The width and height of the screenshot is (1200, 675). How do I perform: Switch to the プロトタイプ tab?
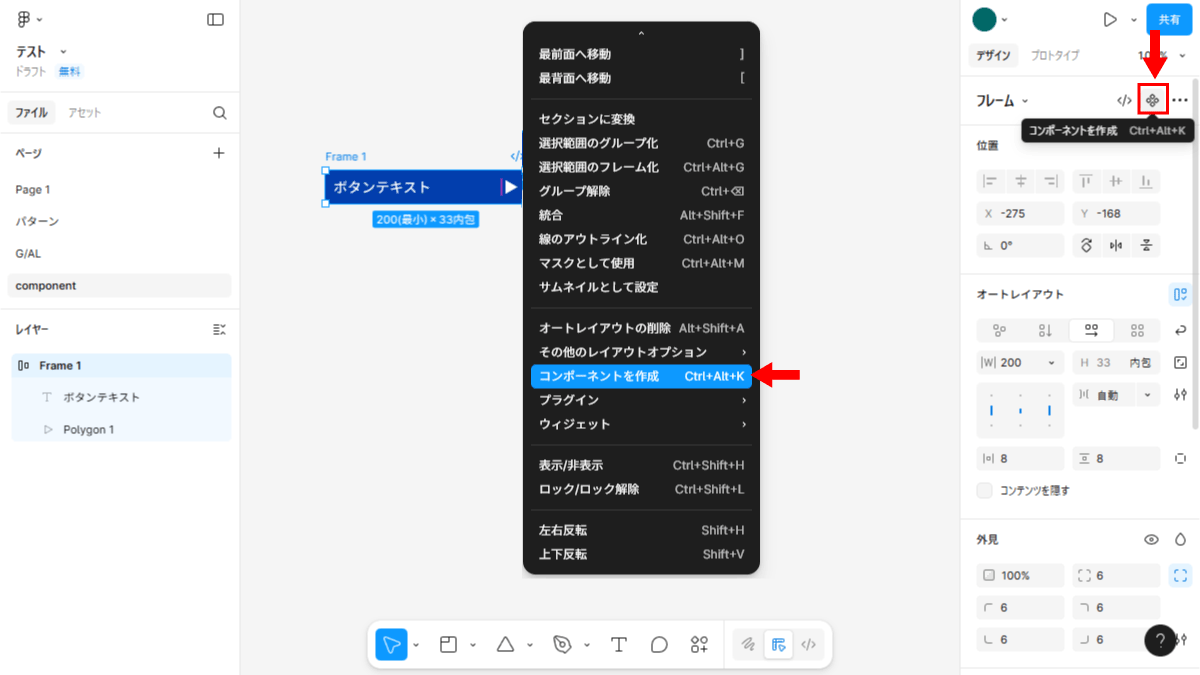(1055, 56)
